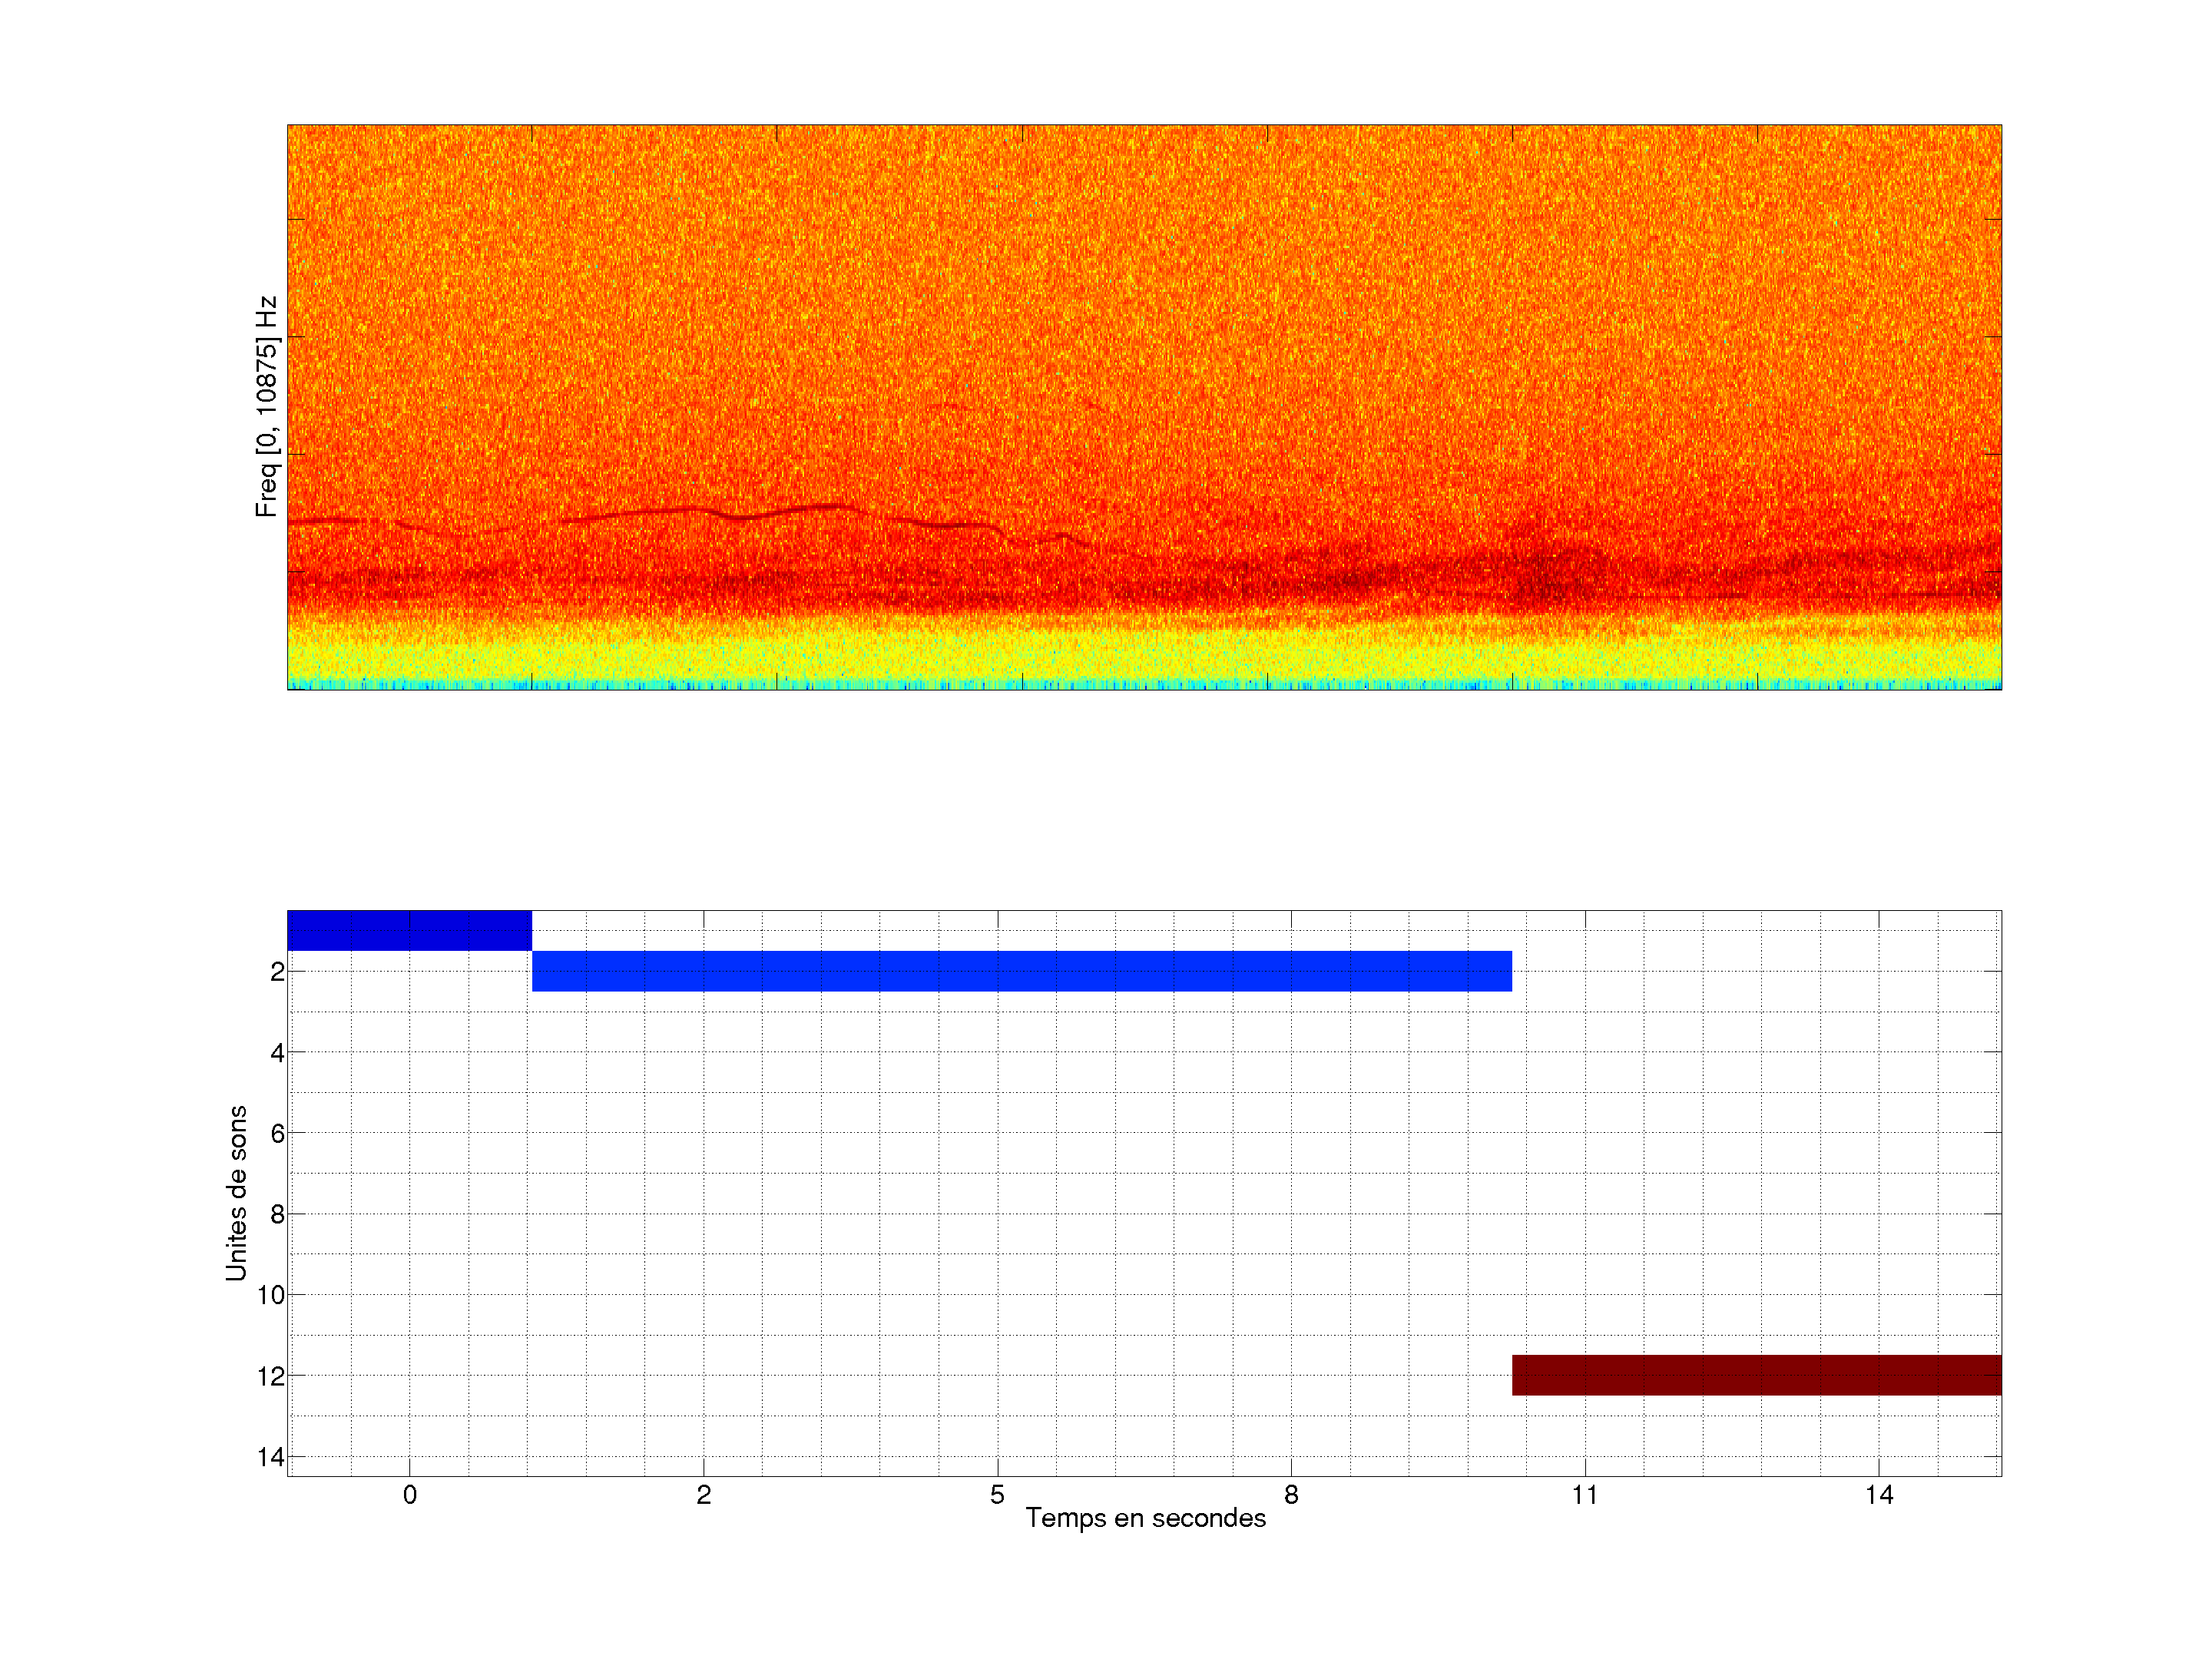The image size is (2212, 1659).
Task: Click y-axis tick label 12
Action: (x=271, y=1377)
